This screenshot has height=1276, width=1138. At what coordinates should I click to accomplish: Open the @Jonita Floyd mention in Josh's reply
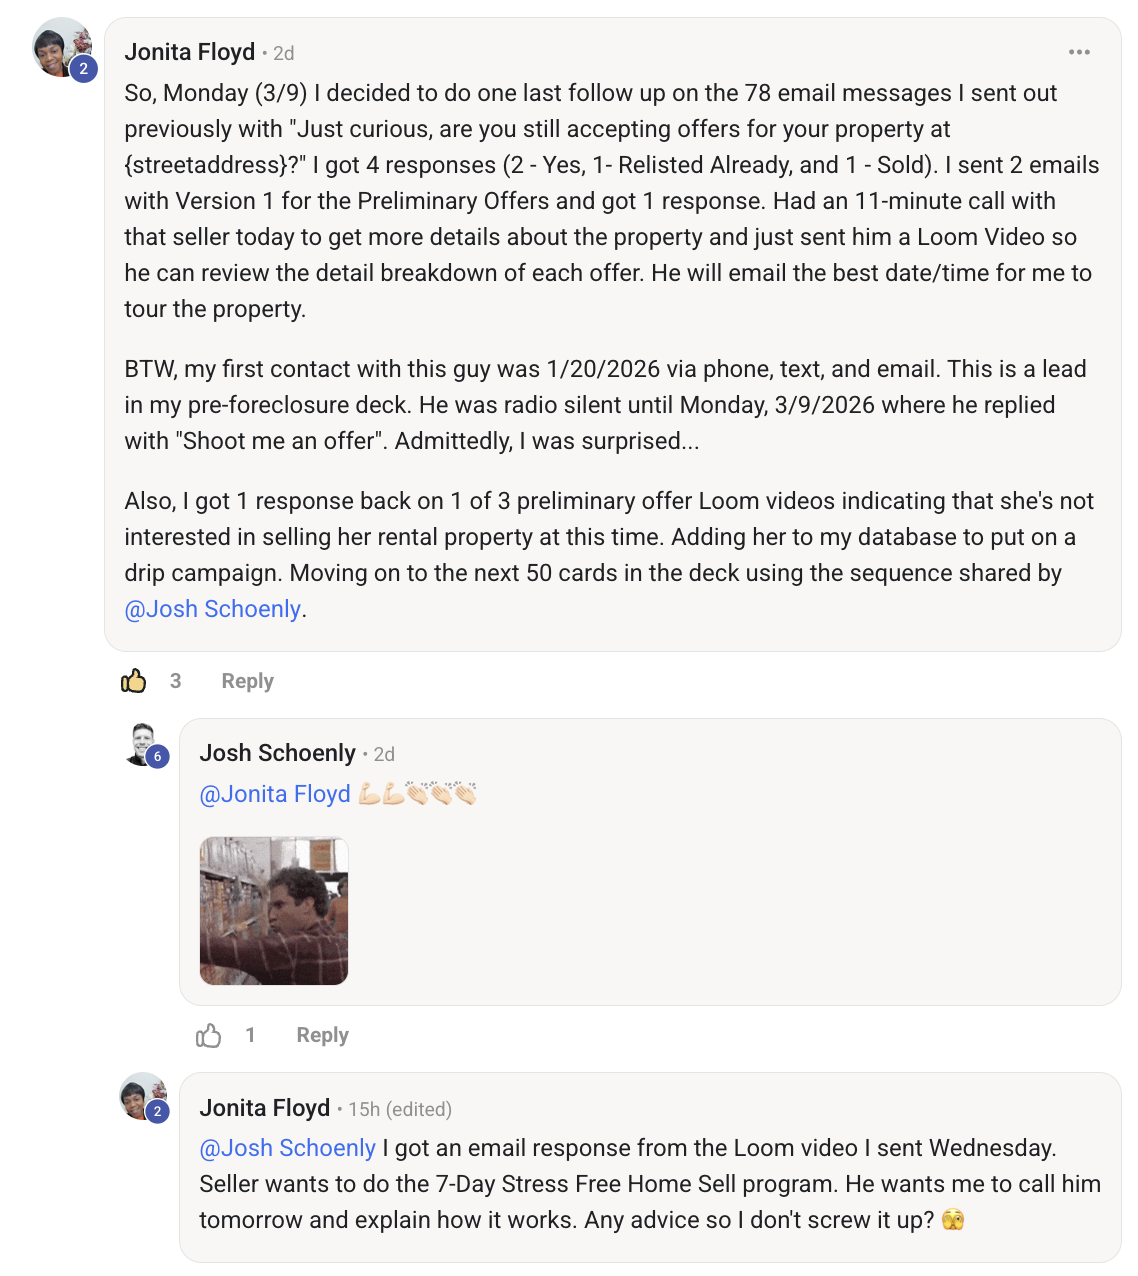[x=275, y=793]
